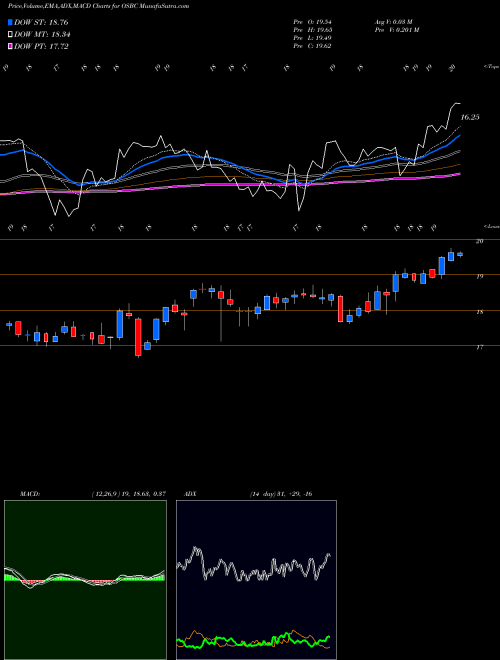Click the price axis label 19

(x=480, y=277)
